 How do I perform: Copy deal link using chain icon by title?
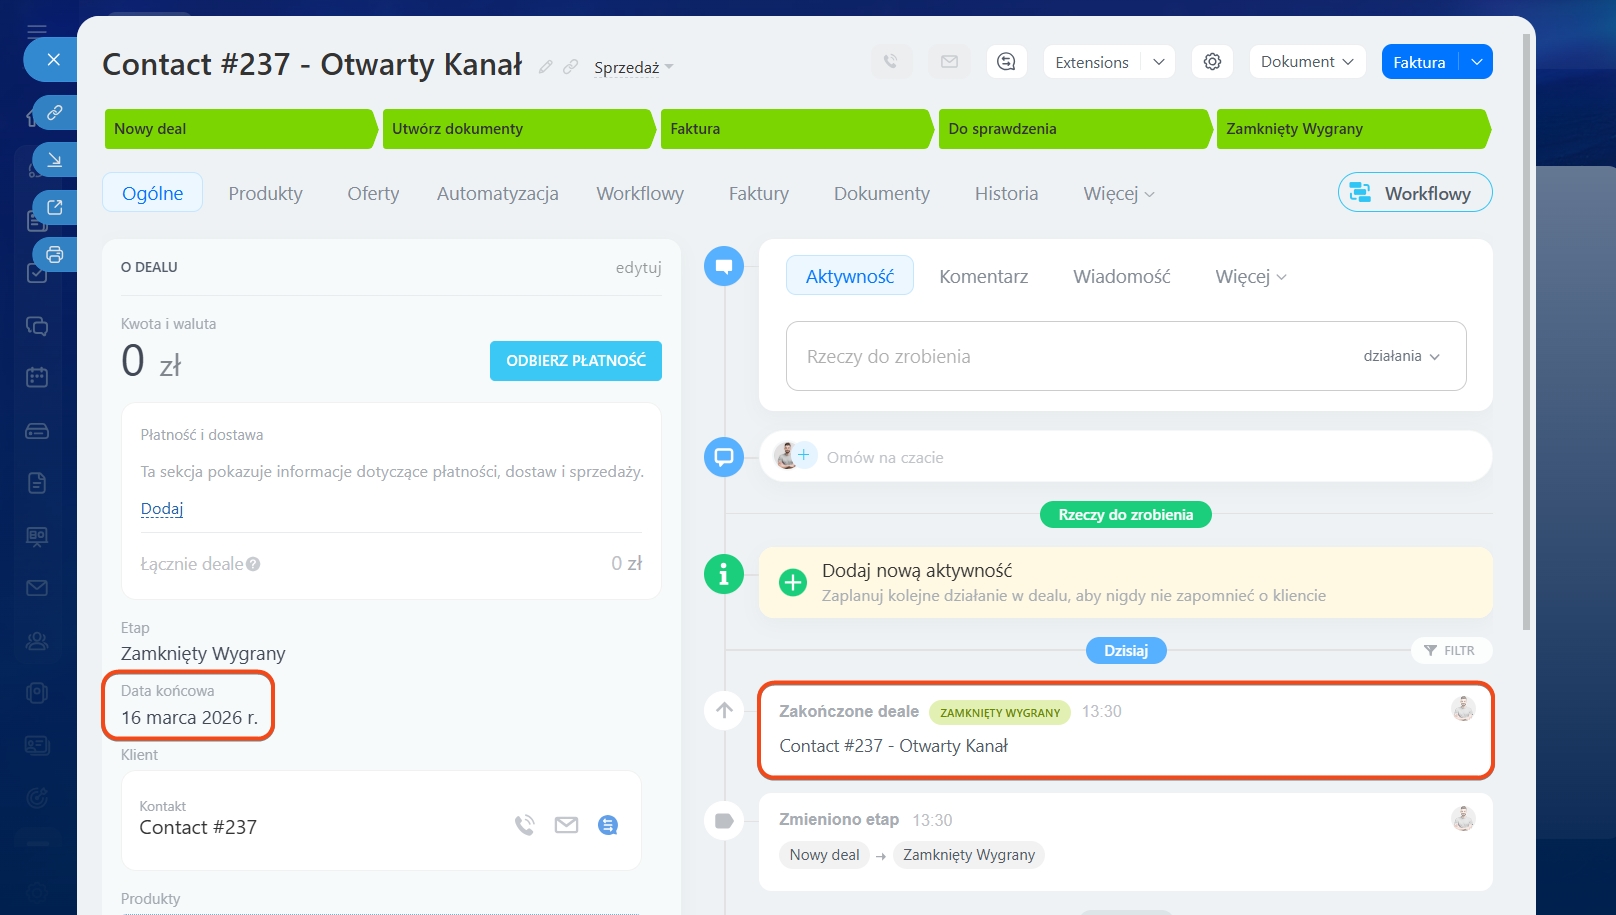click(571, 67)
